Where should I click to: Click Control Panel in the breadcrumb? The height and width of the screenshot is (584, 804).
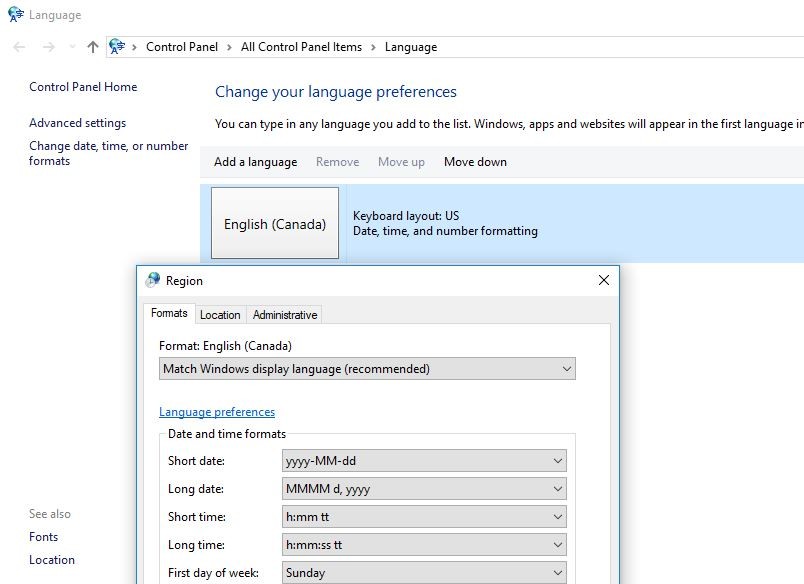(182, 47)
